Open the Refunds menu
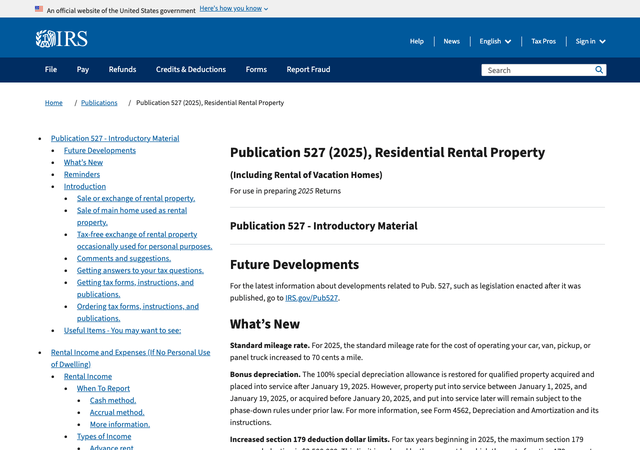Viewport: 640px width, 450px height. click(x=122, y=69)
